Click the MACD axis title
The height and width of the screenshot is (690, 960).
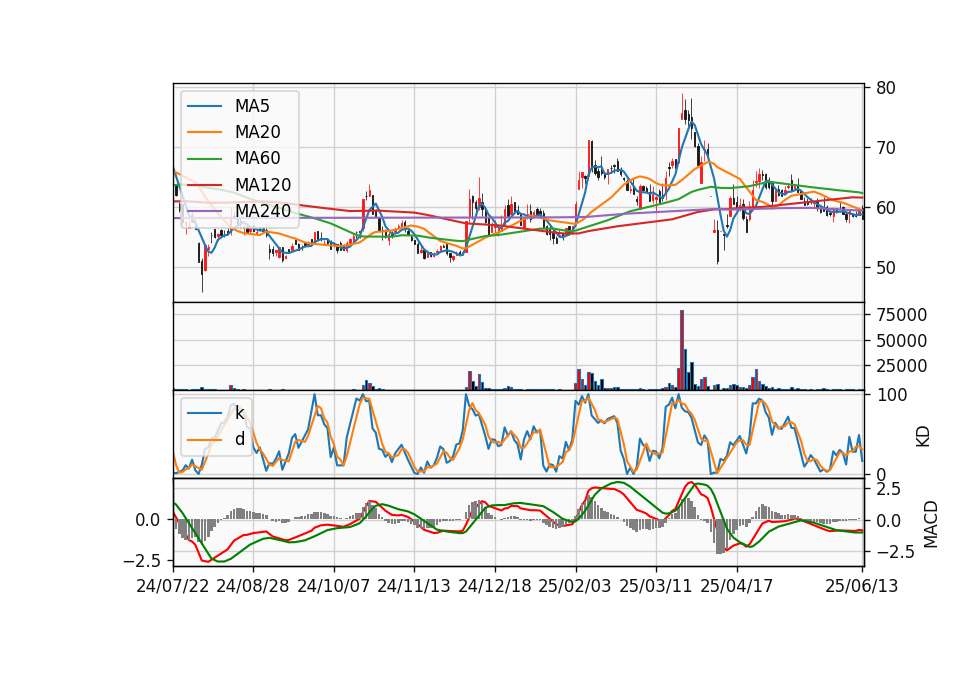[x=931, y=524]
